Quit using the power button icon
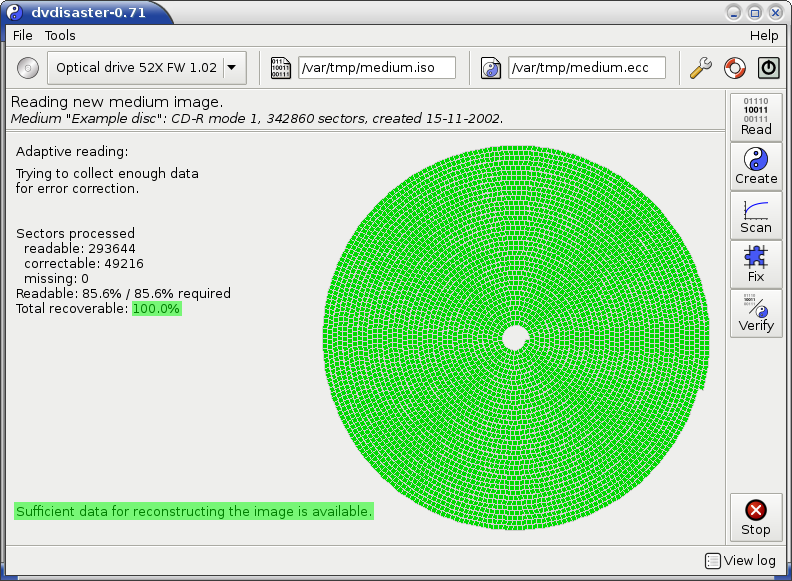792x581 pixels. click(x=768, y=68)
